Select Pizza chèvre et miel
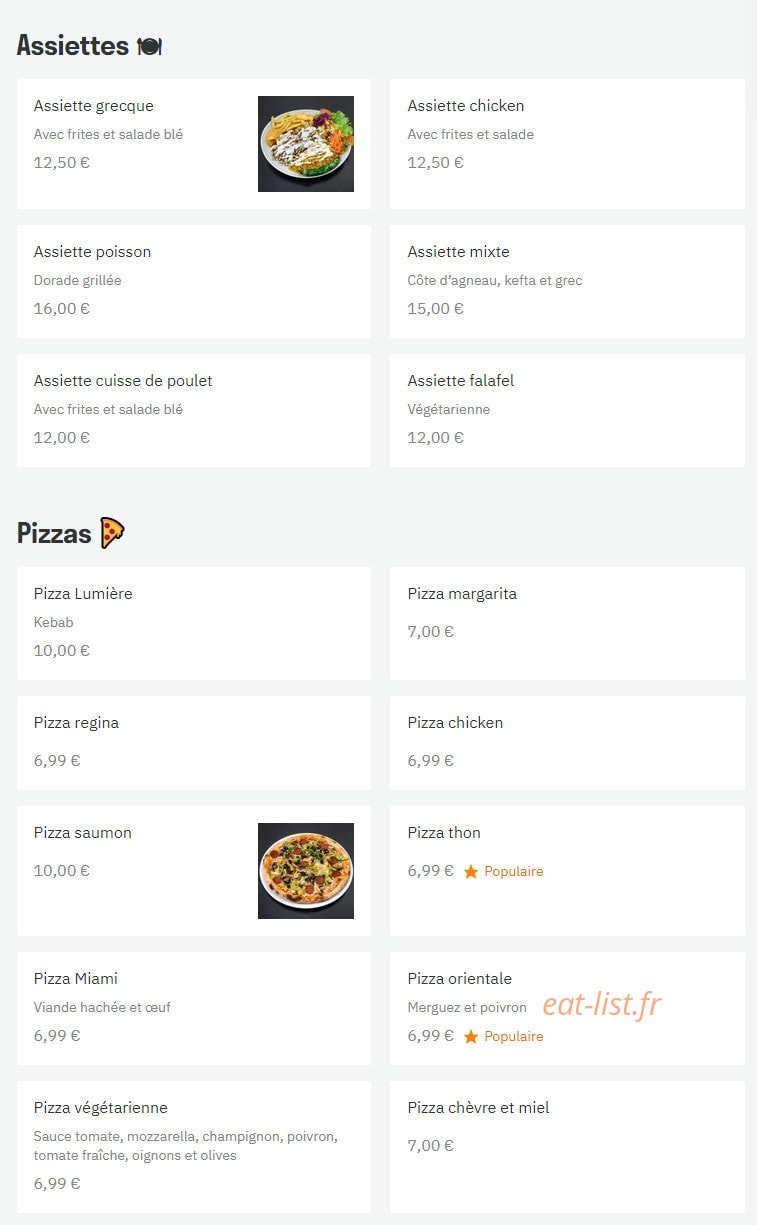757x1225 pixels. coord(567,1147)
